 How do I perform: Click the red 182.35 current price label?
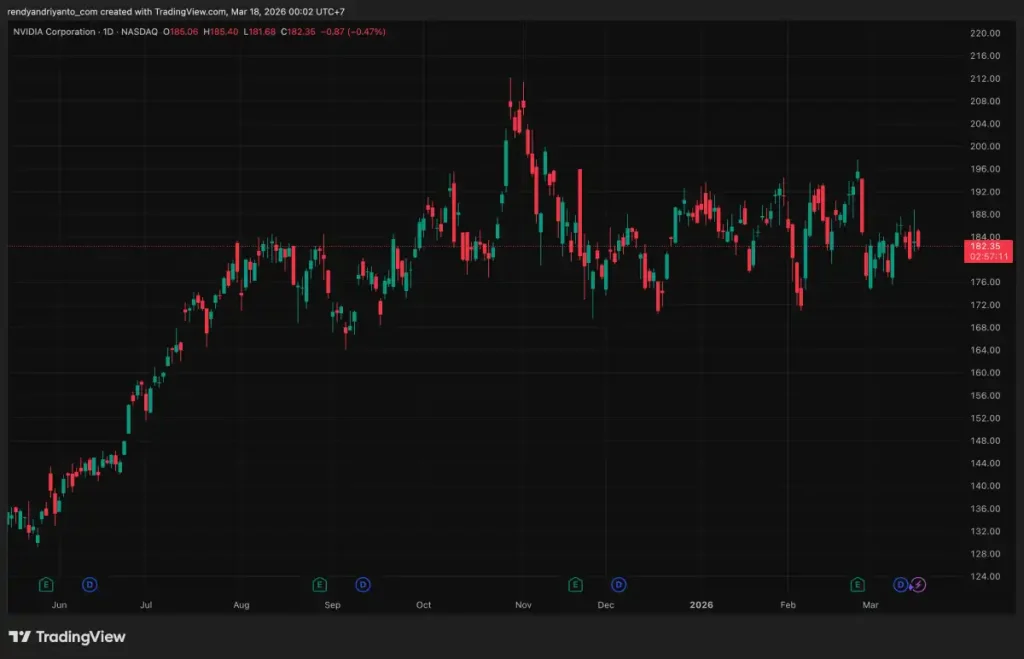tap(985, 246)
